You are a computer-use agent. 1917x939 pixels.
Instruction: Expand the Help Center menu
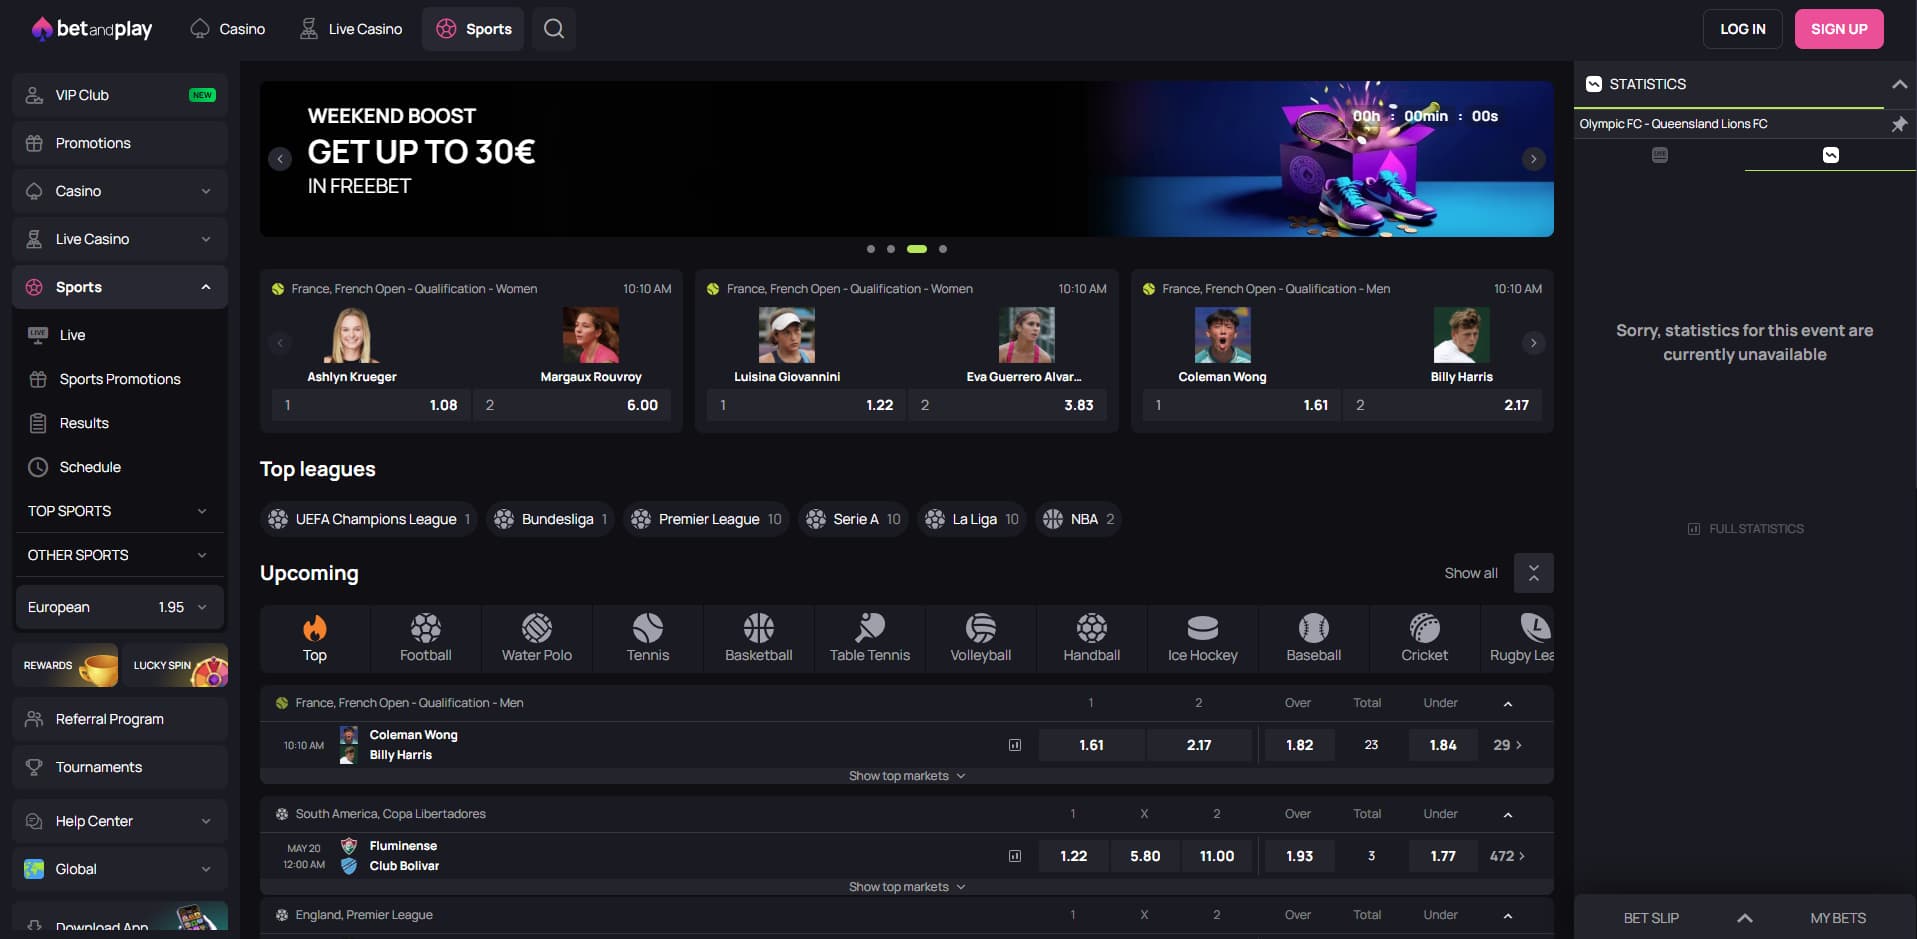click(x=120, y=821)
